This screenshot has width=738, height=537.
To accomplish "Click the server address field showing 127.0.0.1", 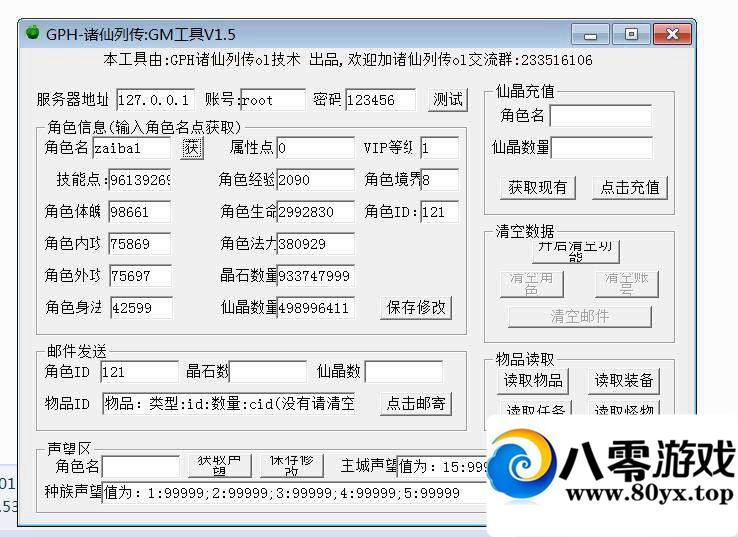I will pos(155,100).
